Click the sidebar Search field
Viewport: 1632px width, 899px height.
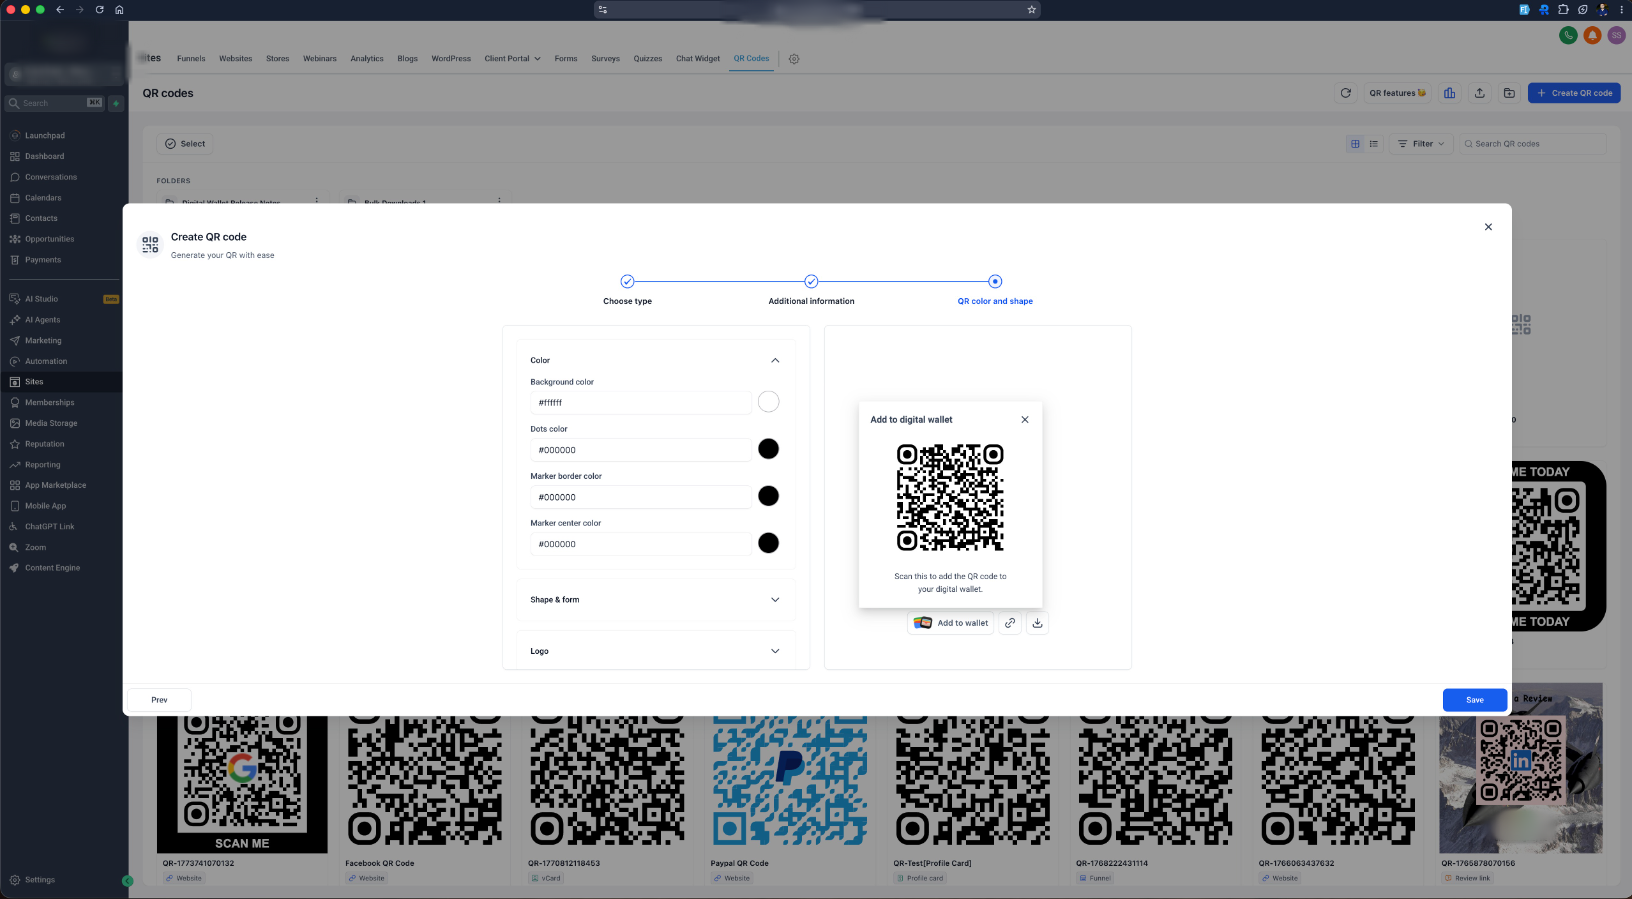55,103
